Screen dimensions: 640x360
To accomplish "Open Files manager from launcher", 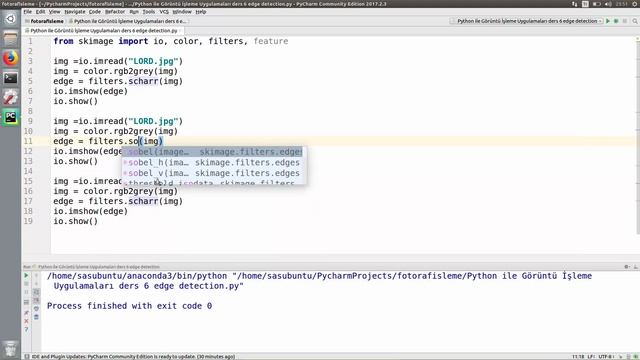I will click(11, 38).
